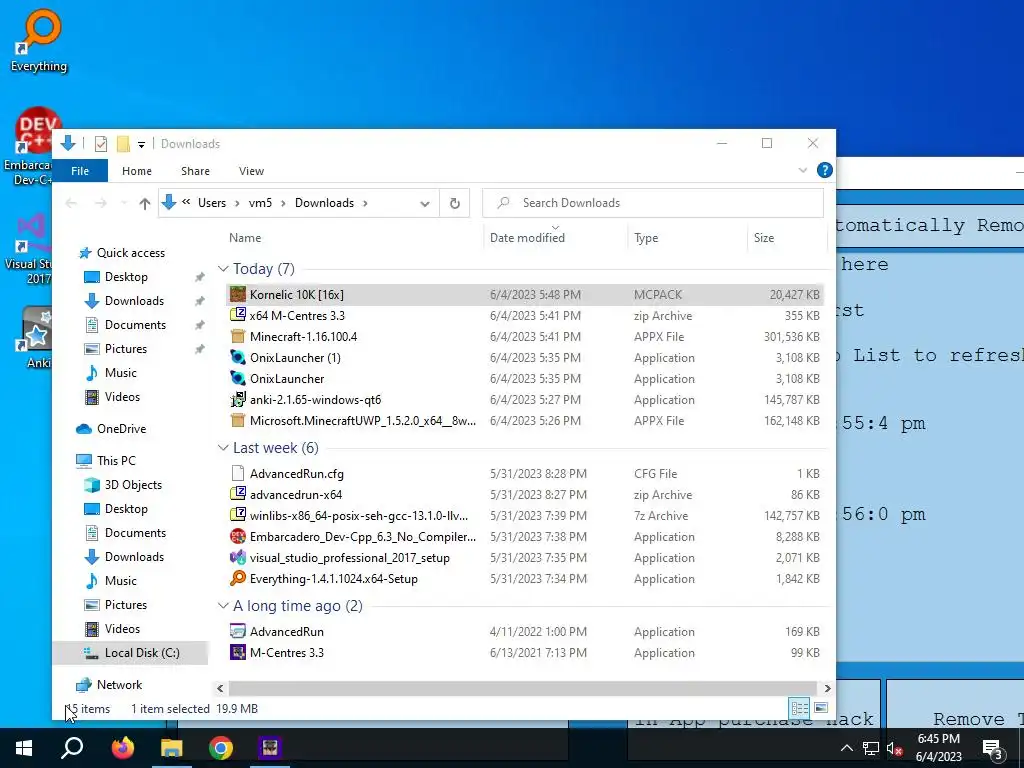Select the x64 M-Centres 3.3 zip icon
1024x768 pixels.
238,315
